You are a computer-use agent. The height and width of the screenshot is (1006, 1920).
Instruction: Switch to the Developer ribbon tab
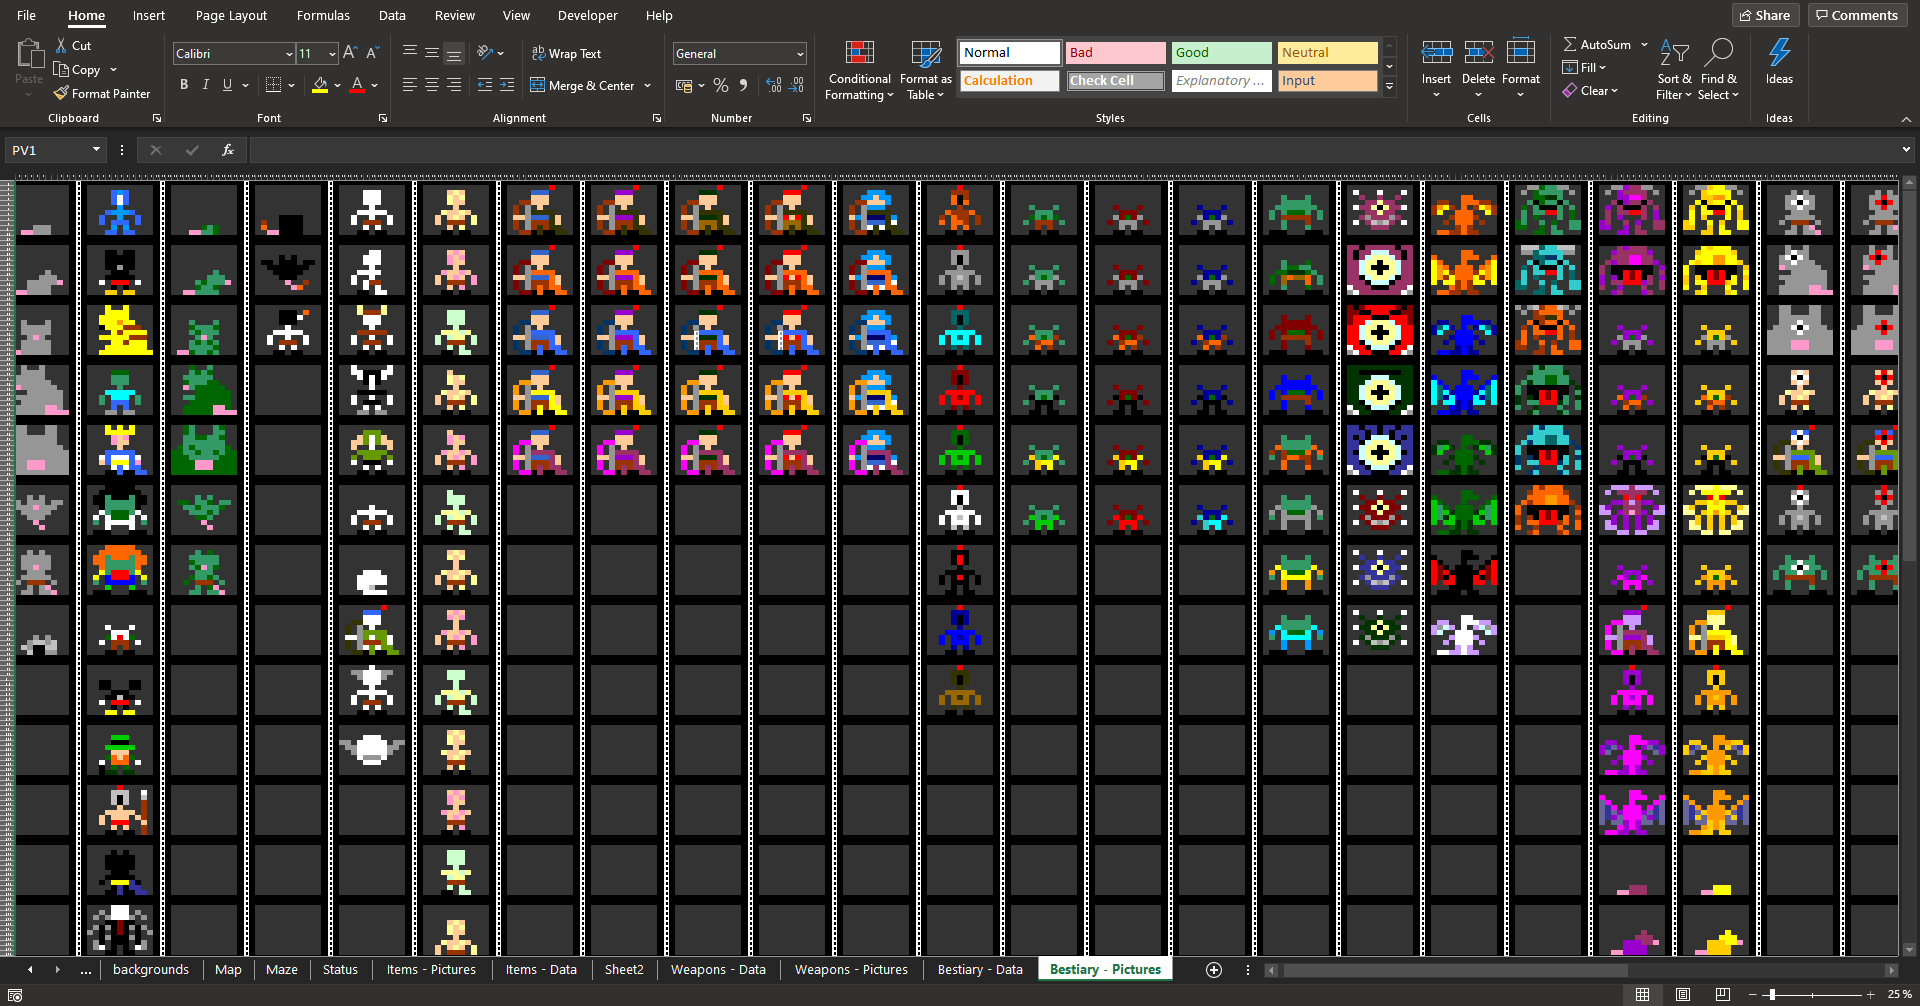click(x=588, y=15)
